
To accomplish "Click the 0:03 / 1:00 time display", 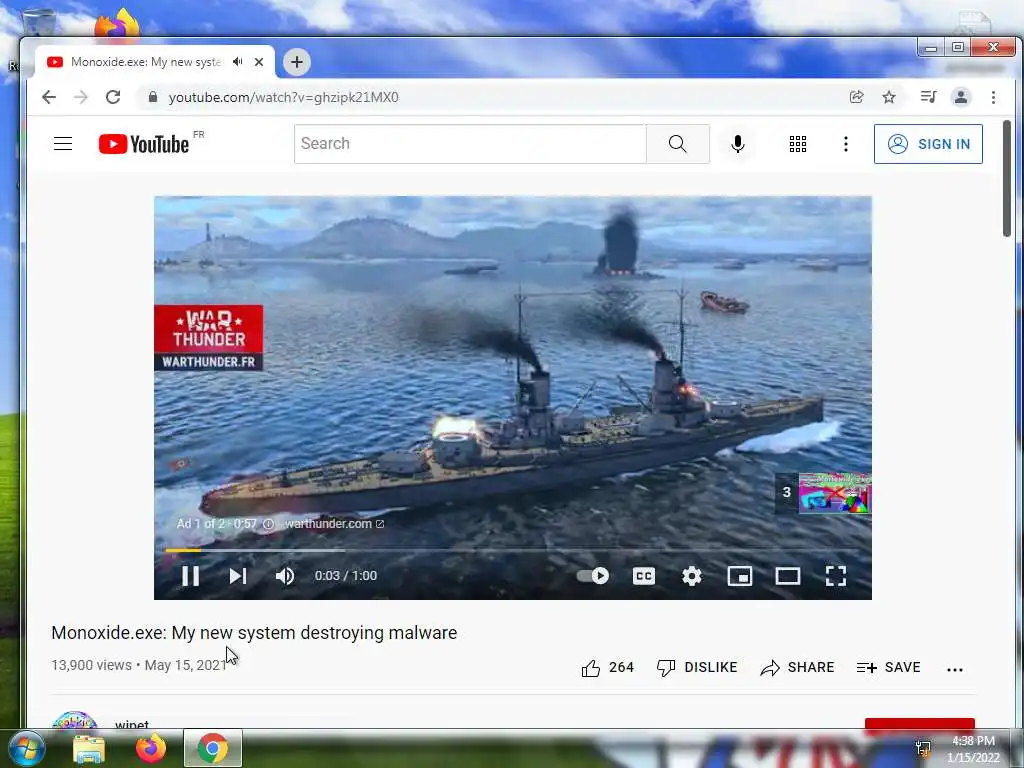I will coord(346,575).
